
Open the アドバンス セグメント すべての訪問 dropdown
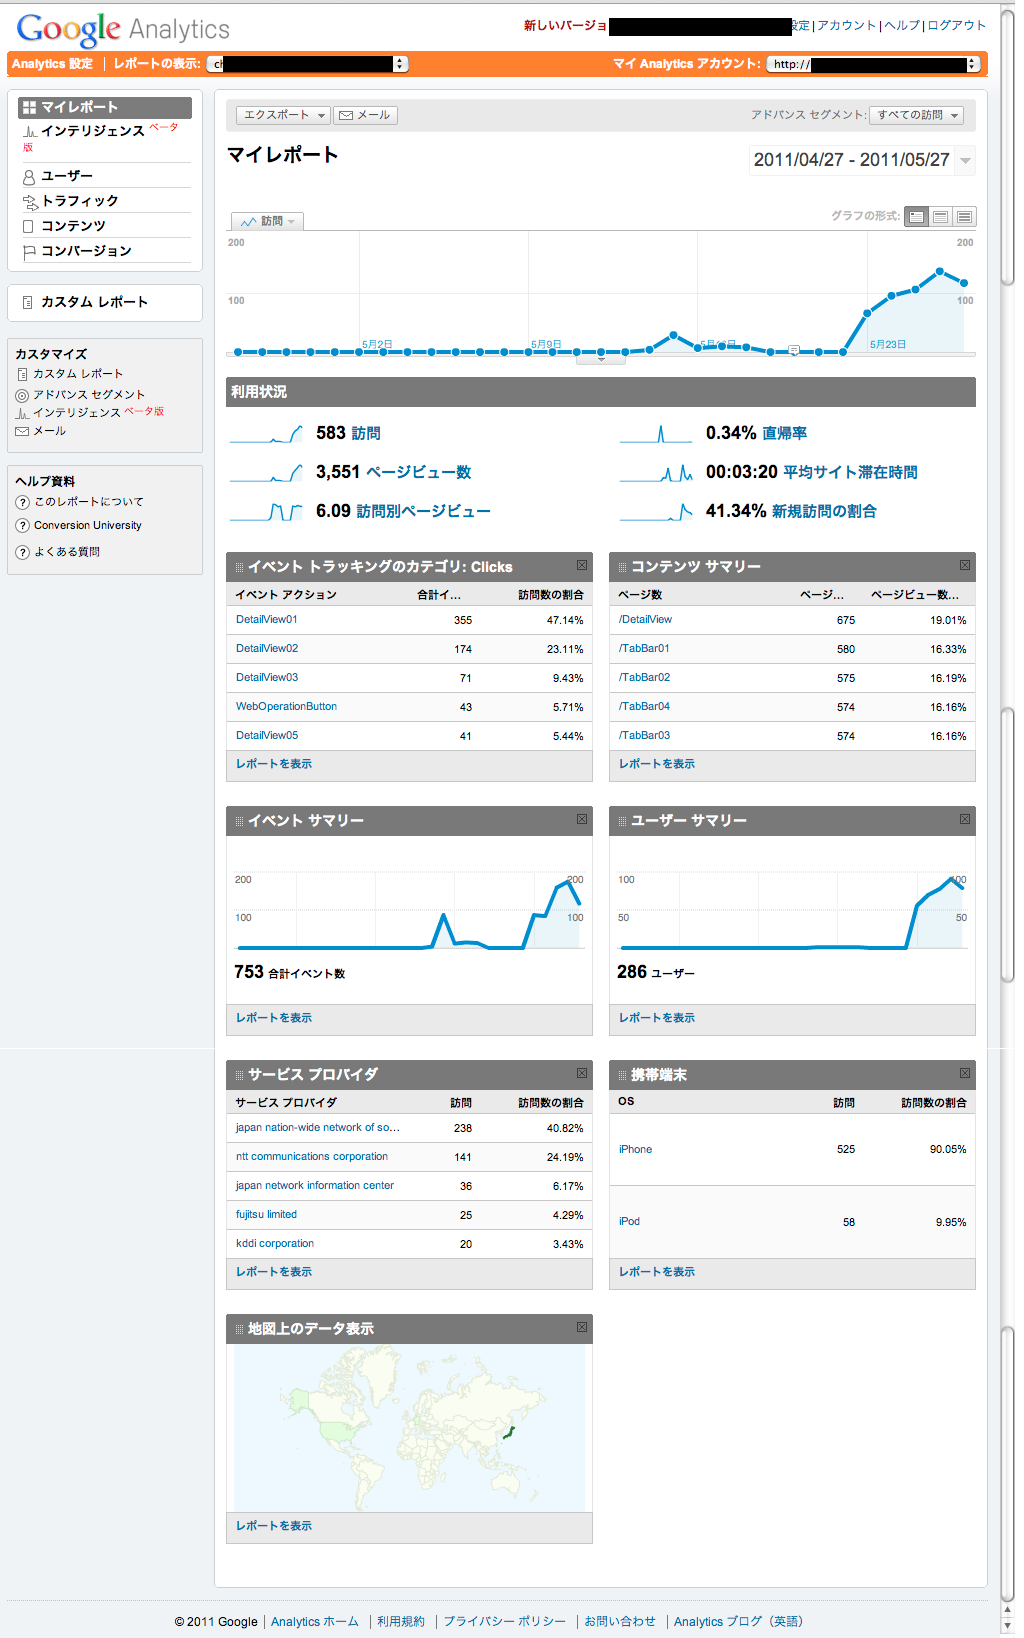[x=917, y=115]
